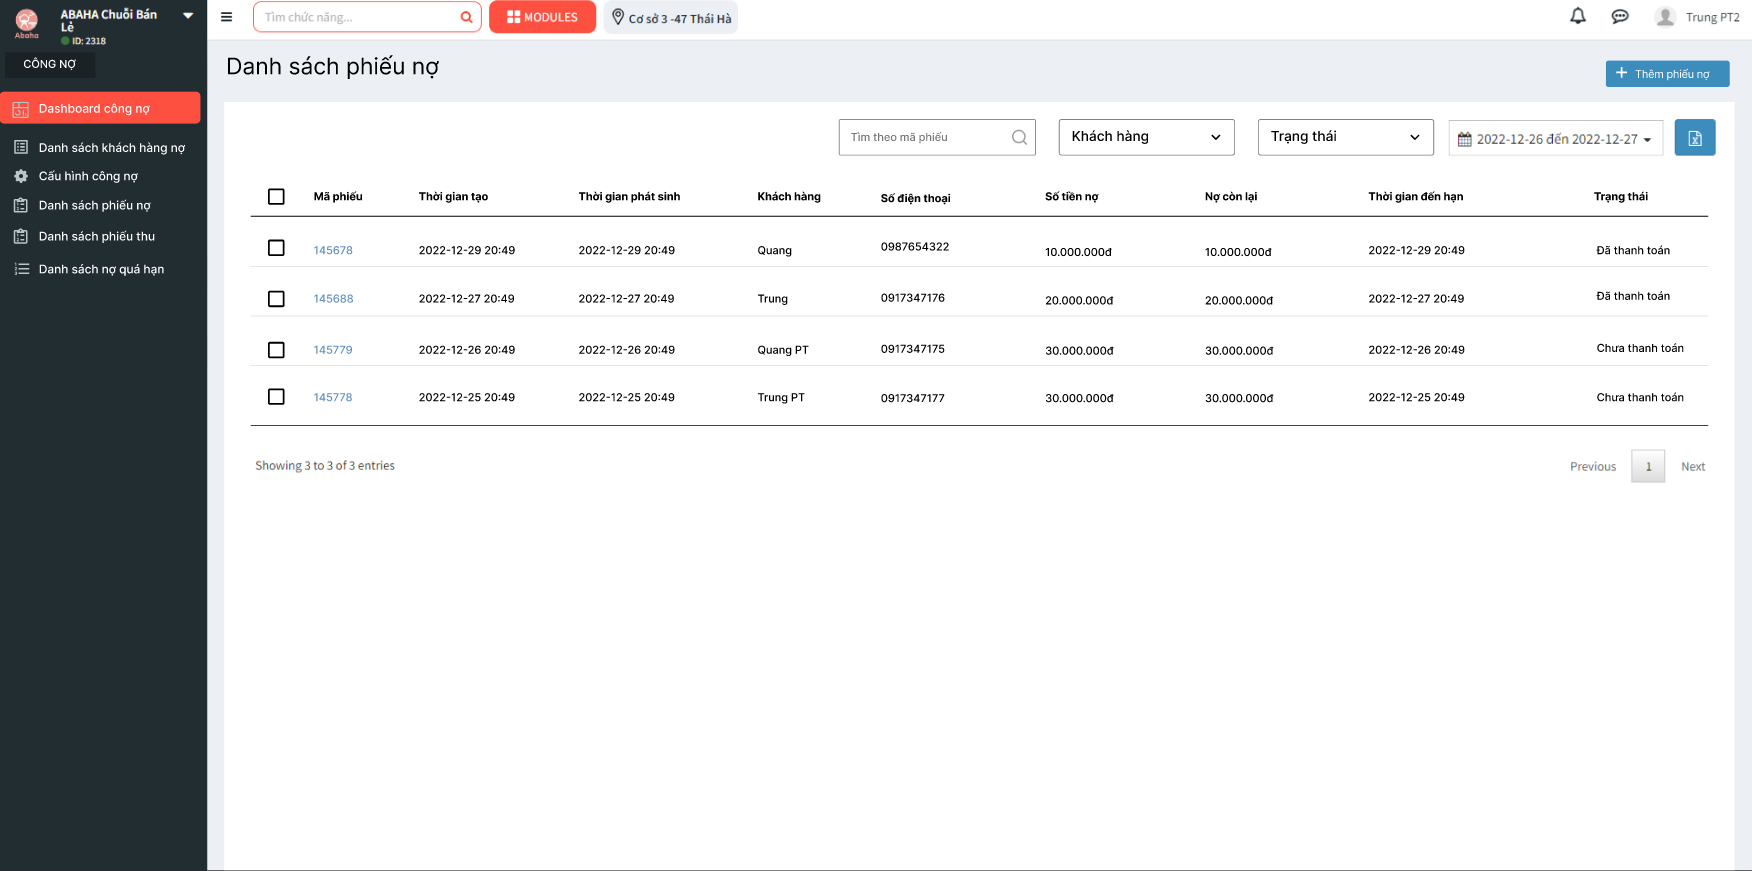
Task: Check the select-all checkbox in table header
Action: pos(277,197)
